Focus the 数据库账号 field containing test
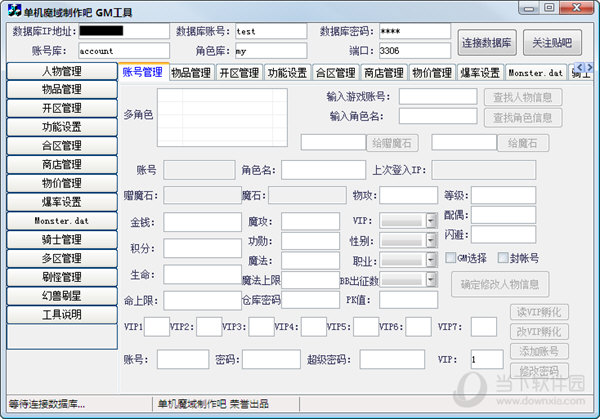 point(271,31)
